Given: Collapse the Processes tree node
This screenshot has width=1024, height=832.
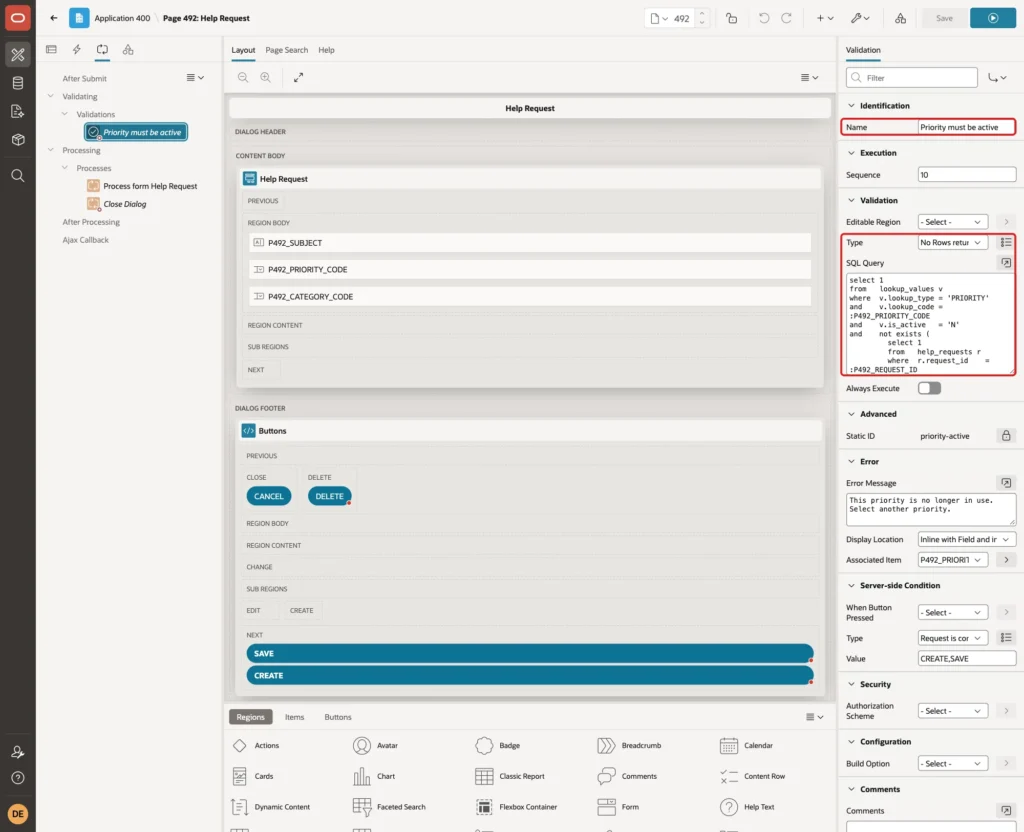Looking at the screenshot, I should 65,168.
